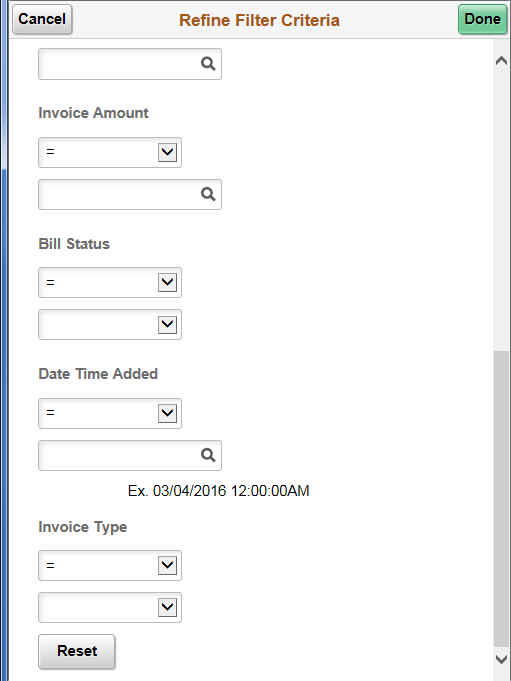This screenshot has height=681, width=511.
Task: Click the green Done button
Action: coord(482,19)
